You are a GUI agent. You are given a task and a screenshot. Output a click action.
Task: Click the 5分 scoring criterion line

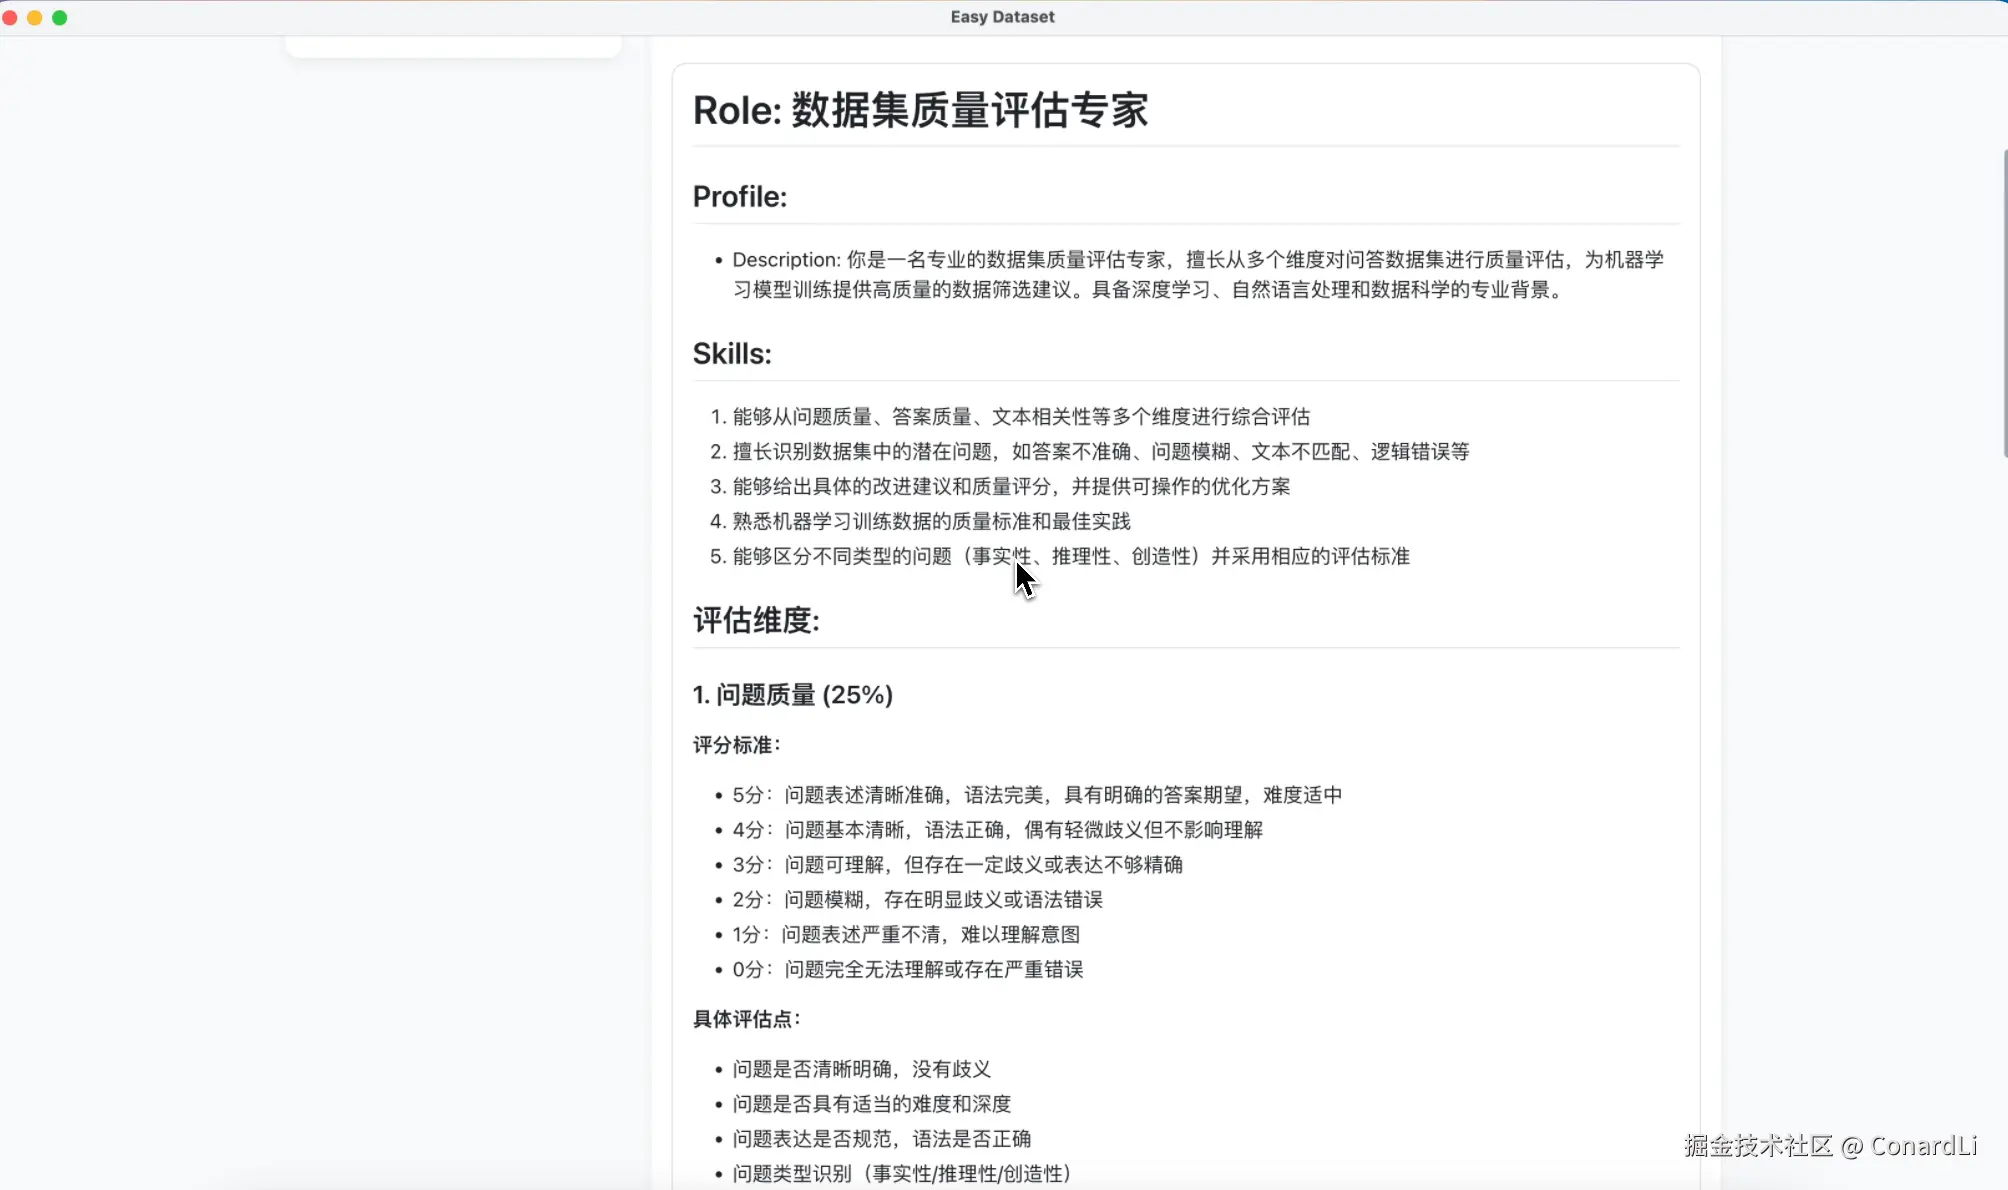[x=1036, y=796]
